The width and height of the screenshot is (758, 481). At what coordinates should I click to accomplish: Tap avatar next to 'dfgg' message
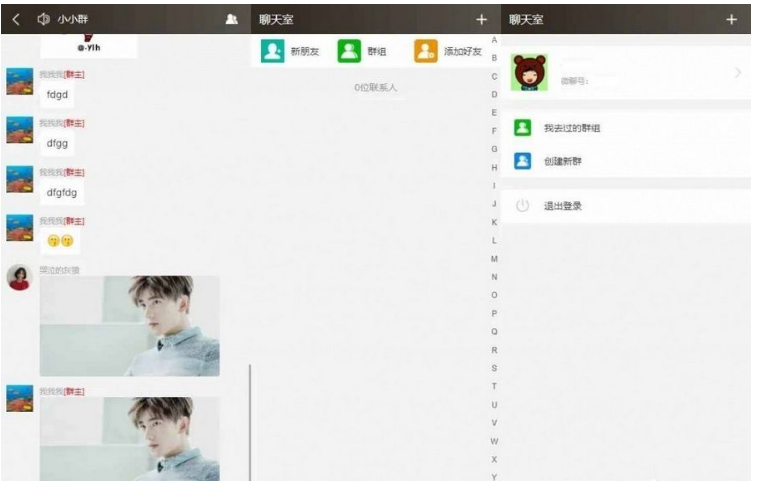20,130
